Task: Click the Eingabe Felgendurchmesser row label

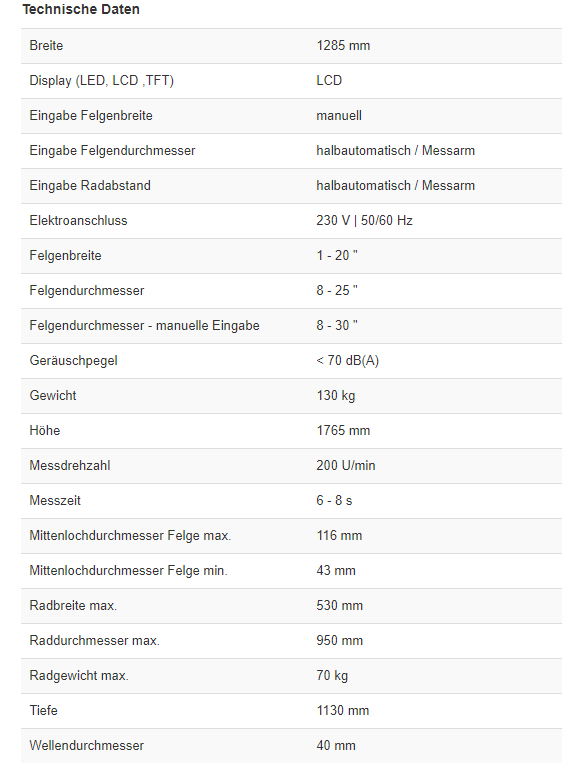Action: click(x=112, y=150)
